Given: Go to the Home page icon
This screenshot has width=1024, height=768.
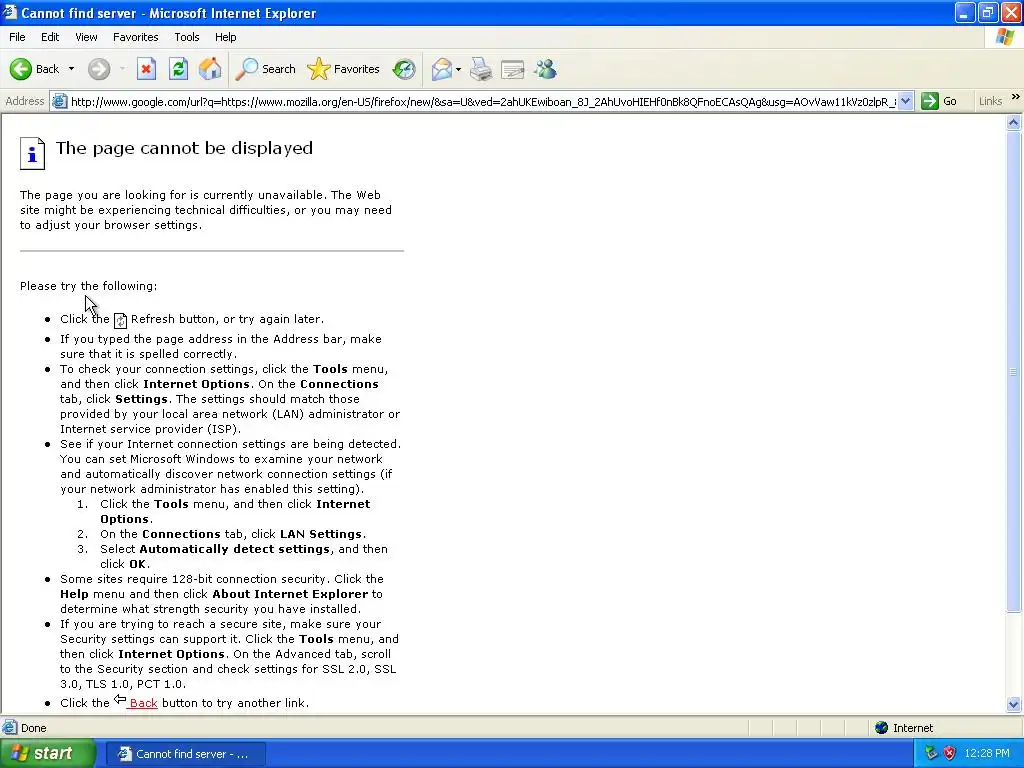Looking at the screenshot, I should pos(210,69).
